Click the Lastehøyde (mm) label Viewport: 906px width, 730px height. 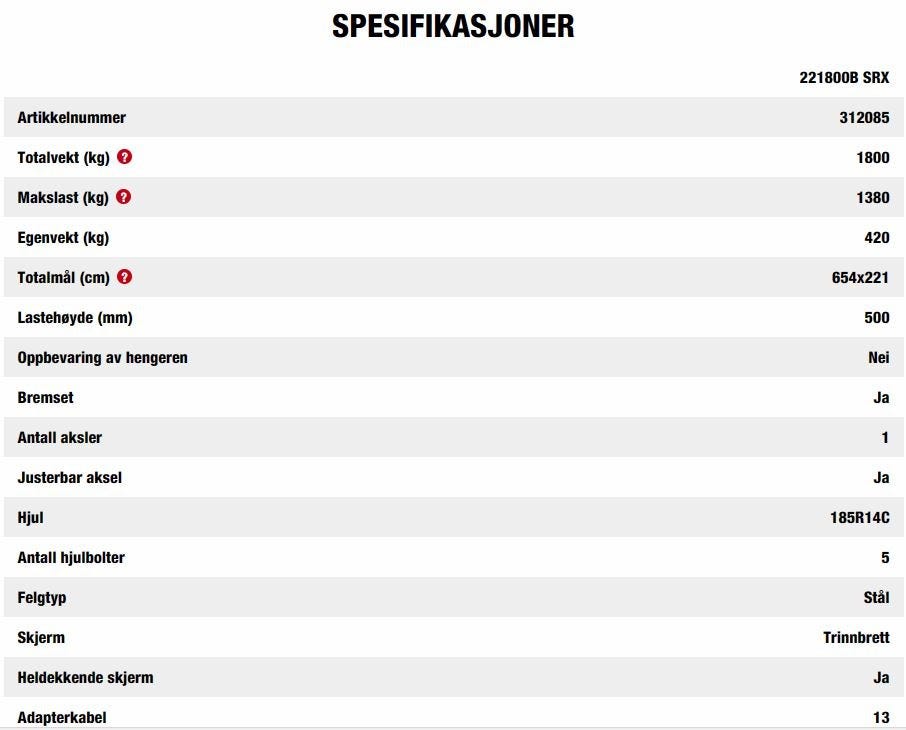pyautogui.click(x=75, y=318)
